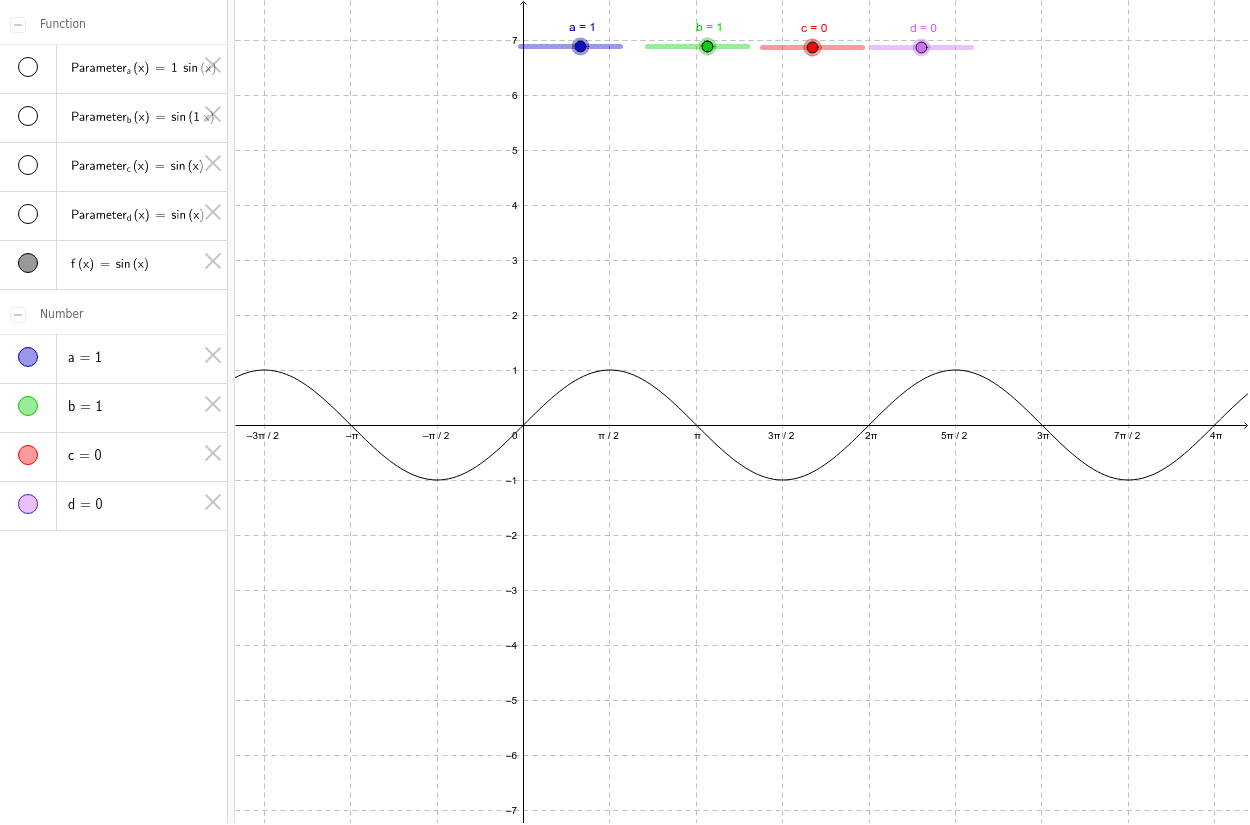Toggle visibility of slider d = 0
1250x825 pixels.
point(28,504)
